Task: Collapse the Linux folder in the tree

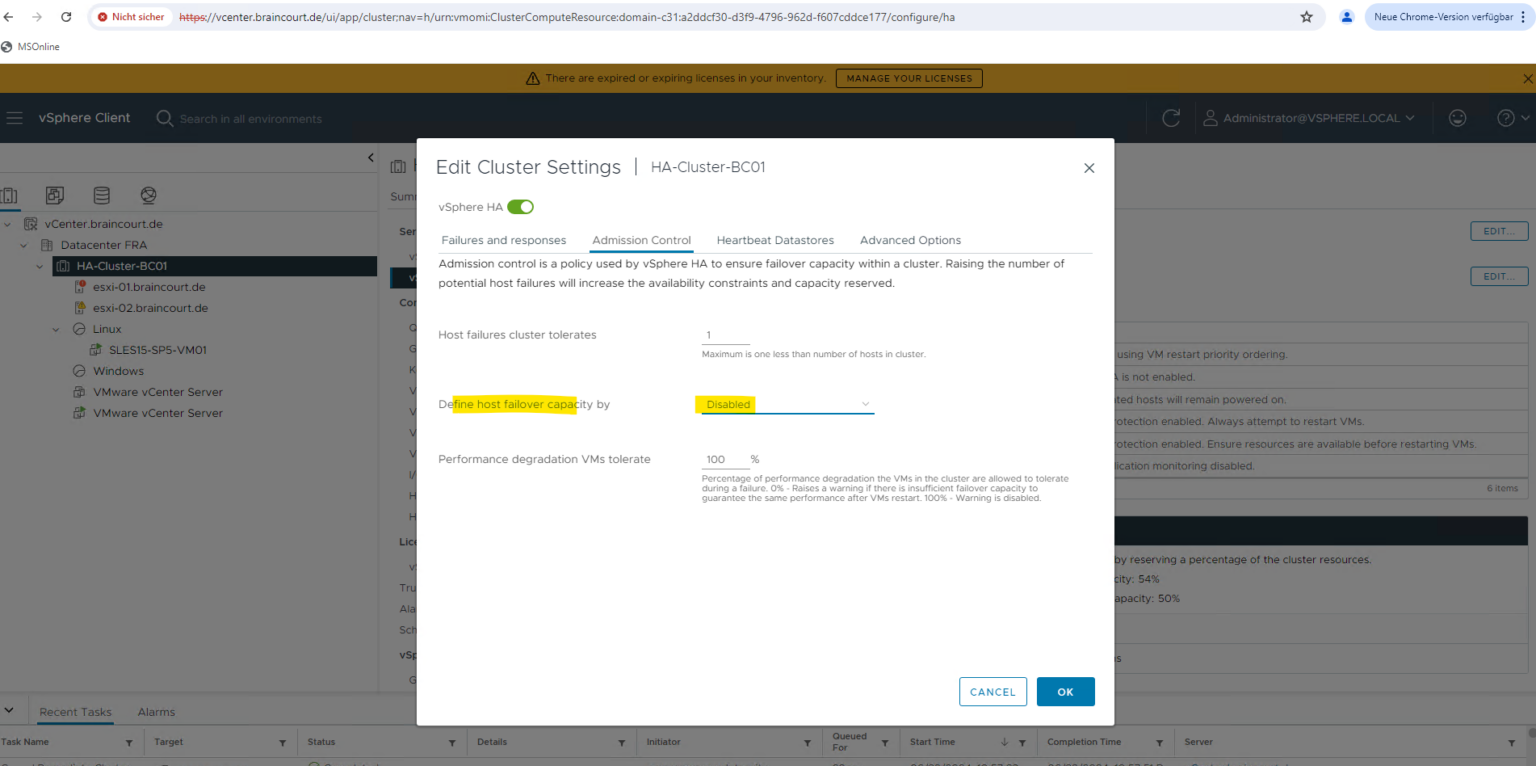Action: (x=56, y=328)
